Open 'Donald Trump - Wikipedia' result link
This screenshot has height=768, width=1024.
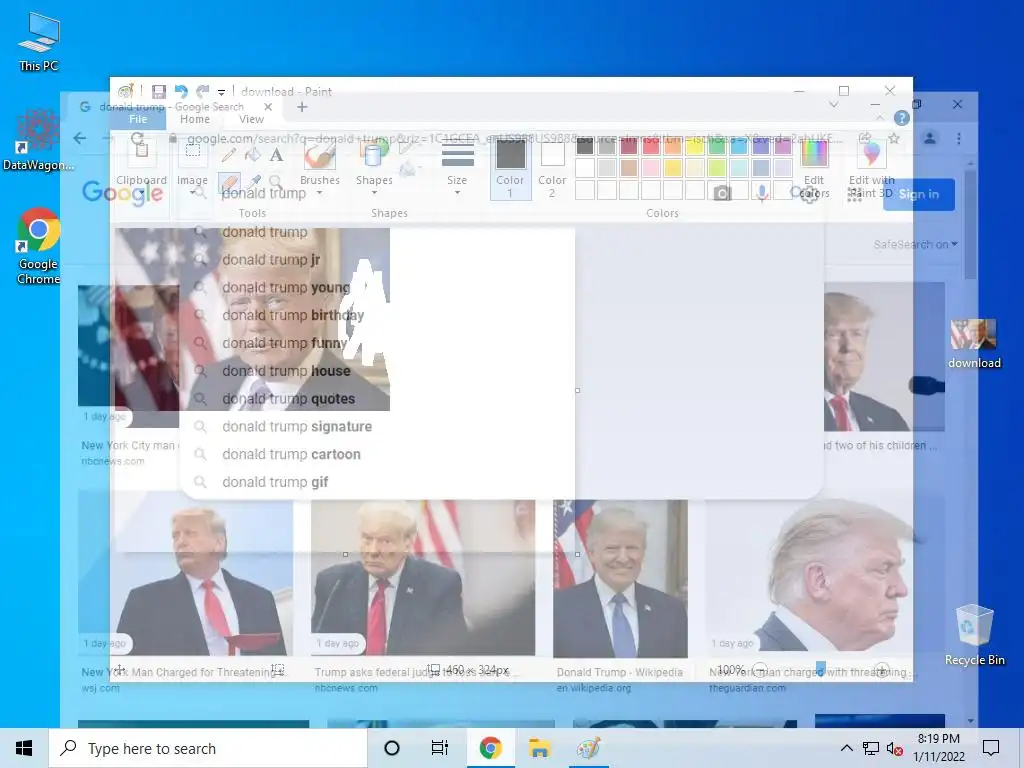click(620, 672)
